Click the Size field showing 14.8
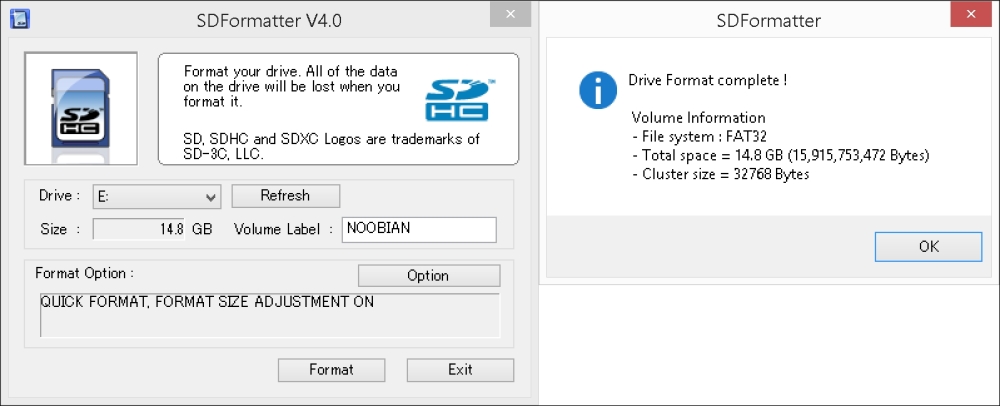 tap(139, 229)
